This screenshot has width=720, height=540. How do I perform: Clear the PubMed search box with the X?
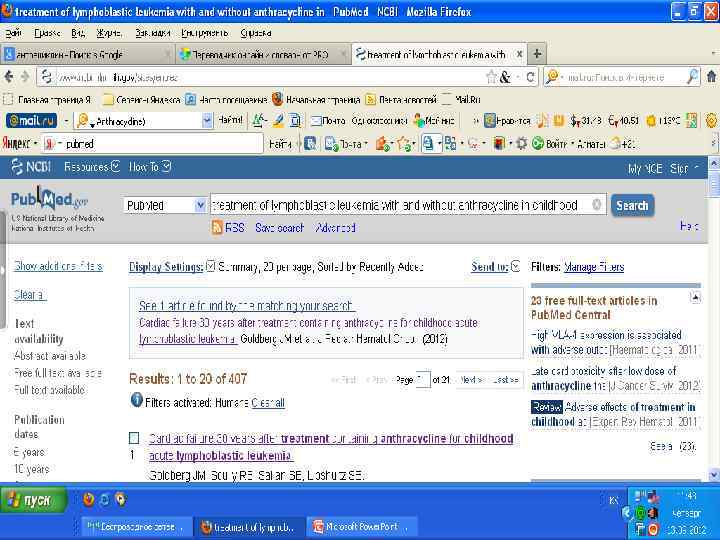coord(596,205)
